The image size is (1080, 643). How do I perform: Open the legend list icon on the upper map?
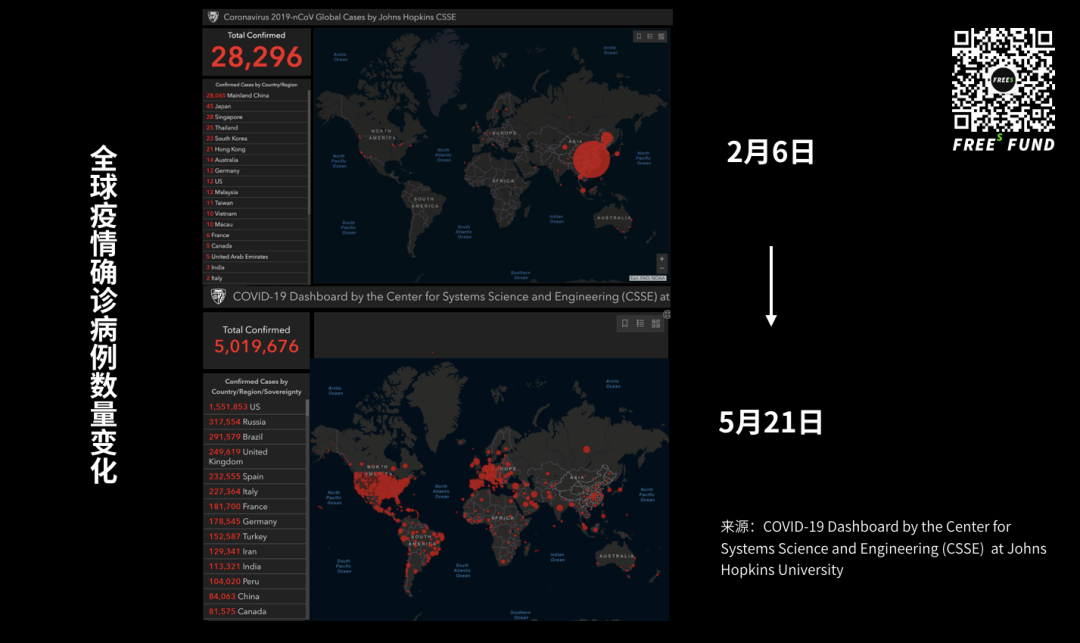click(x=650, y=36)
